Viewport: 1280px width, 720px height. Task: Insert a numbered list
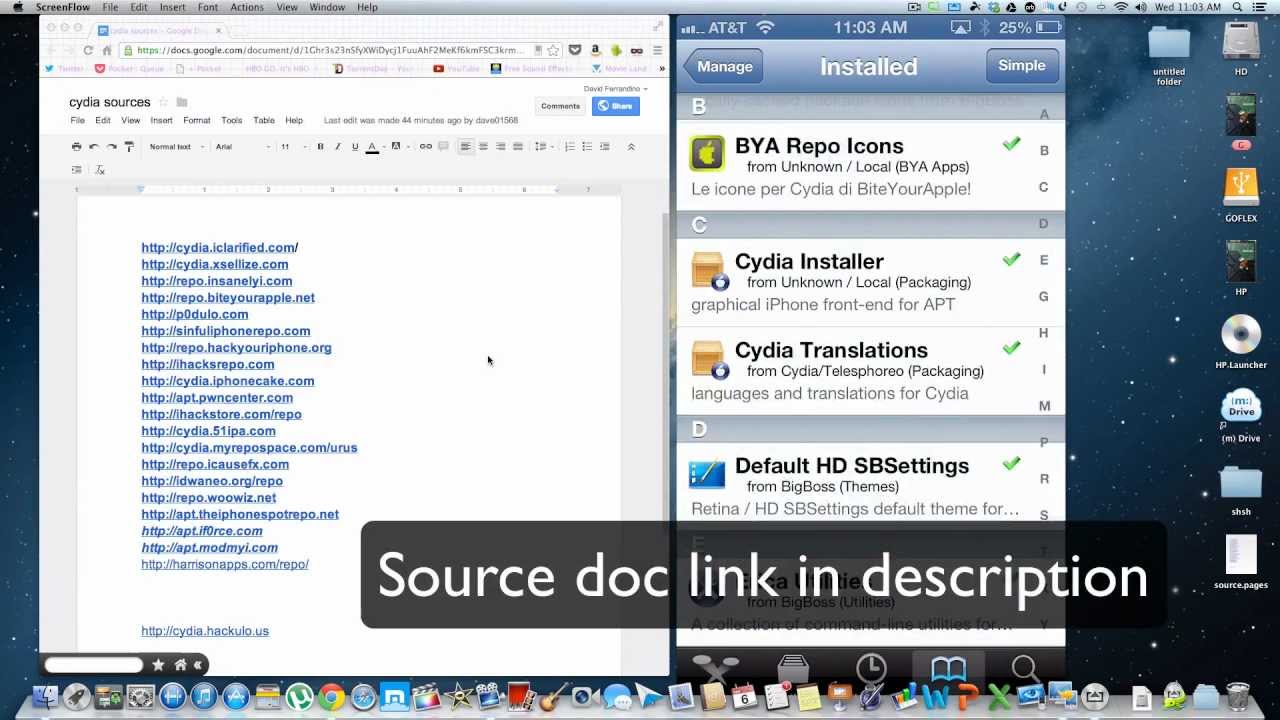570,147
